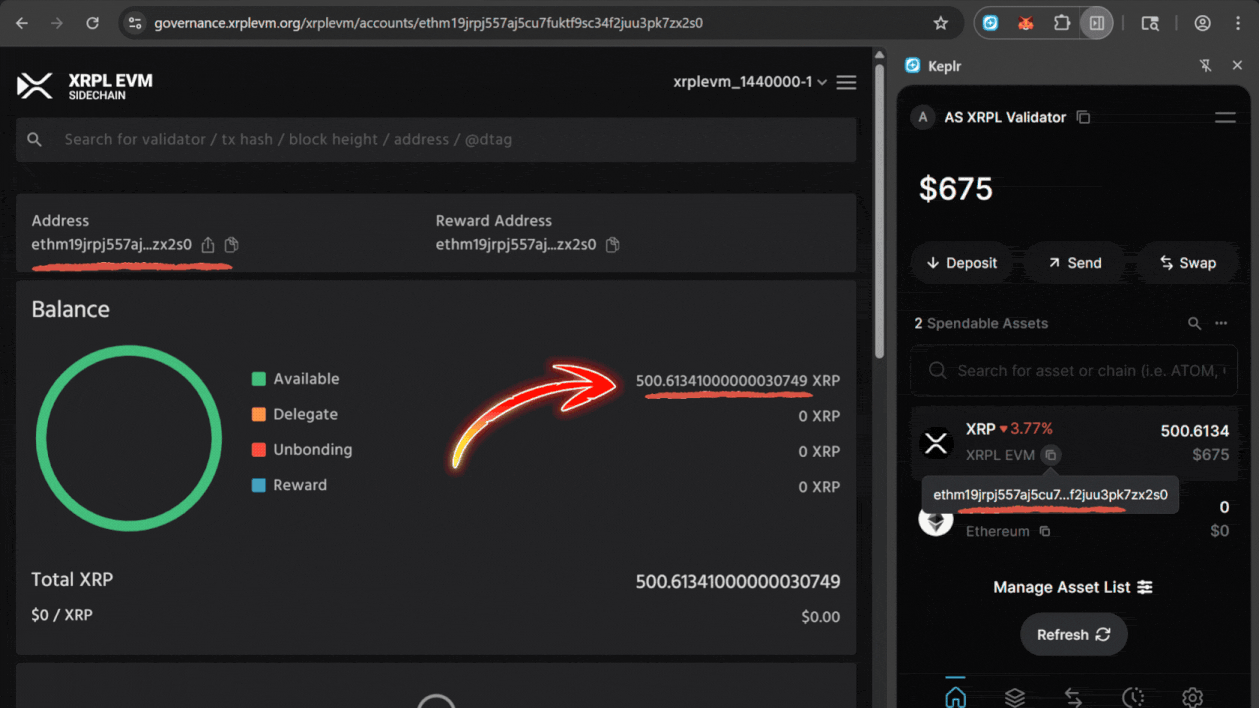Select the staking layers icon in Keplr
The width and height of the screenshot is (1259, 708).
[x=1014, y=697]
